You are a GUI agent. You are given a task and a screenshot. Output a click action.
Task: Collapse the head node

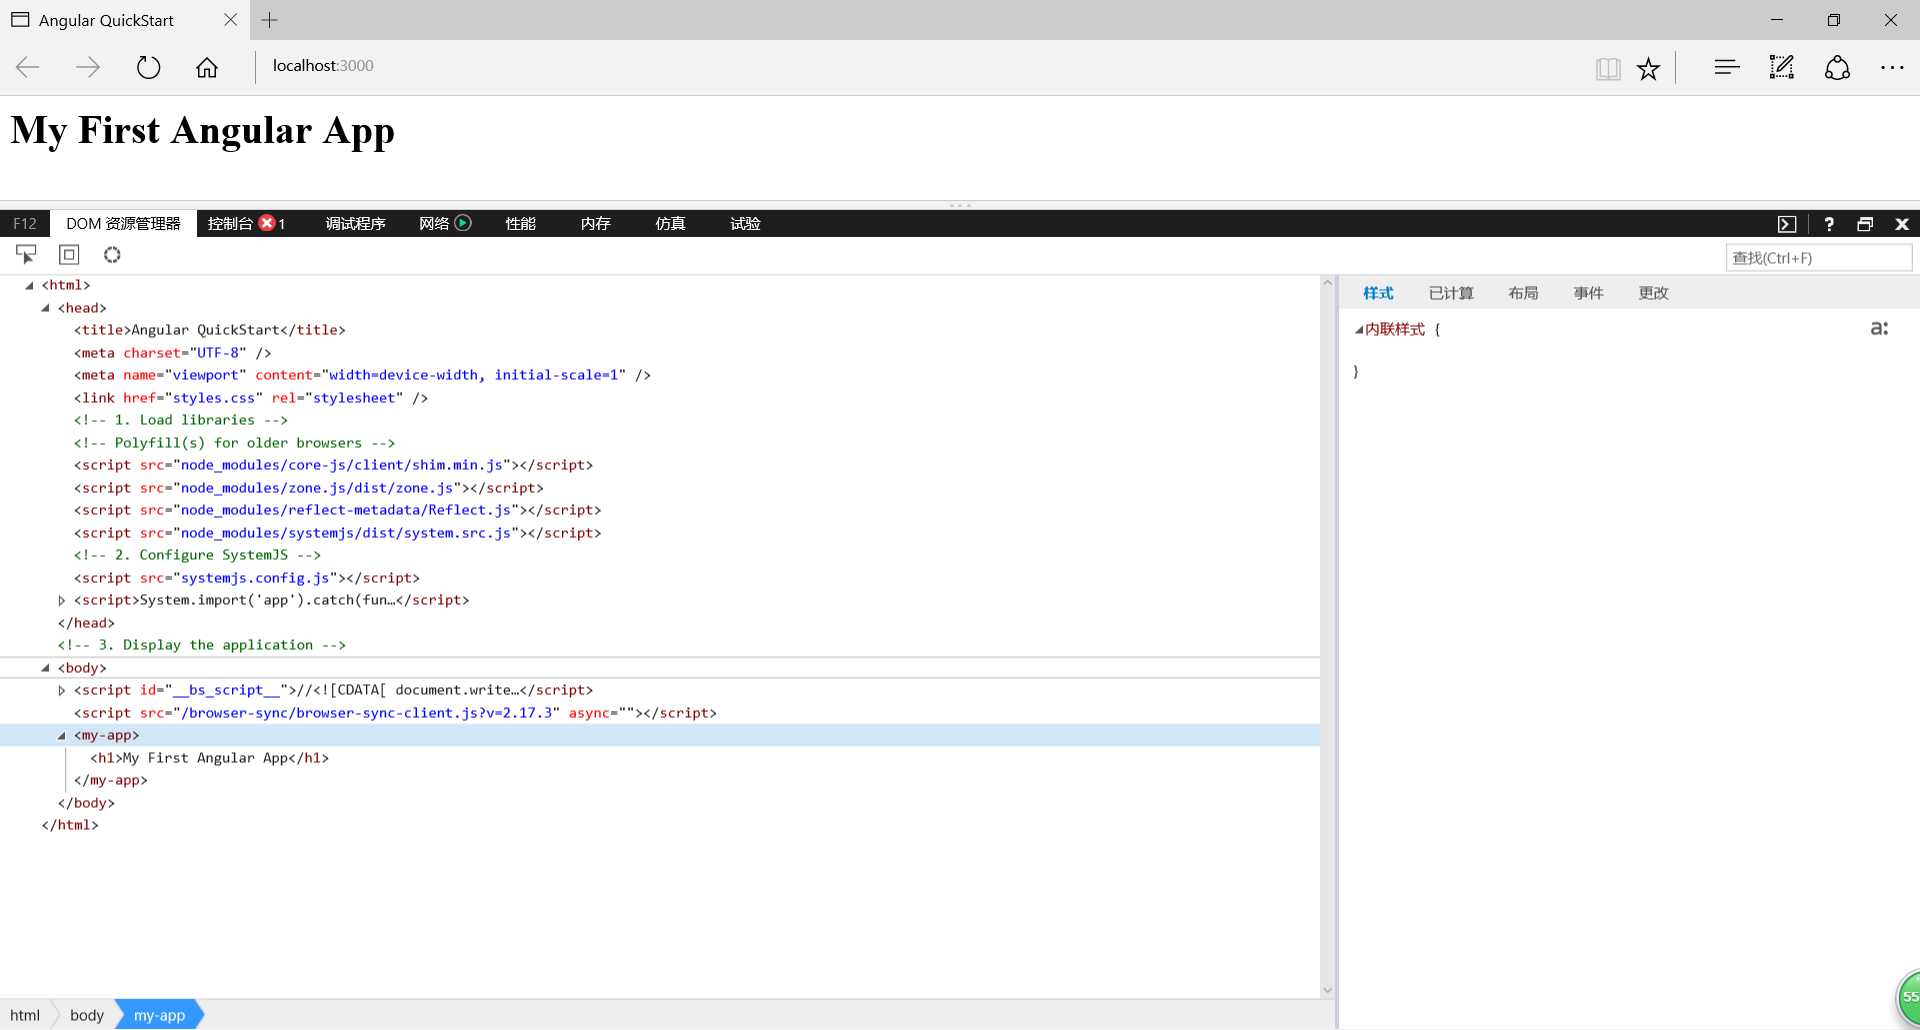[45, 308]
